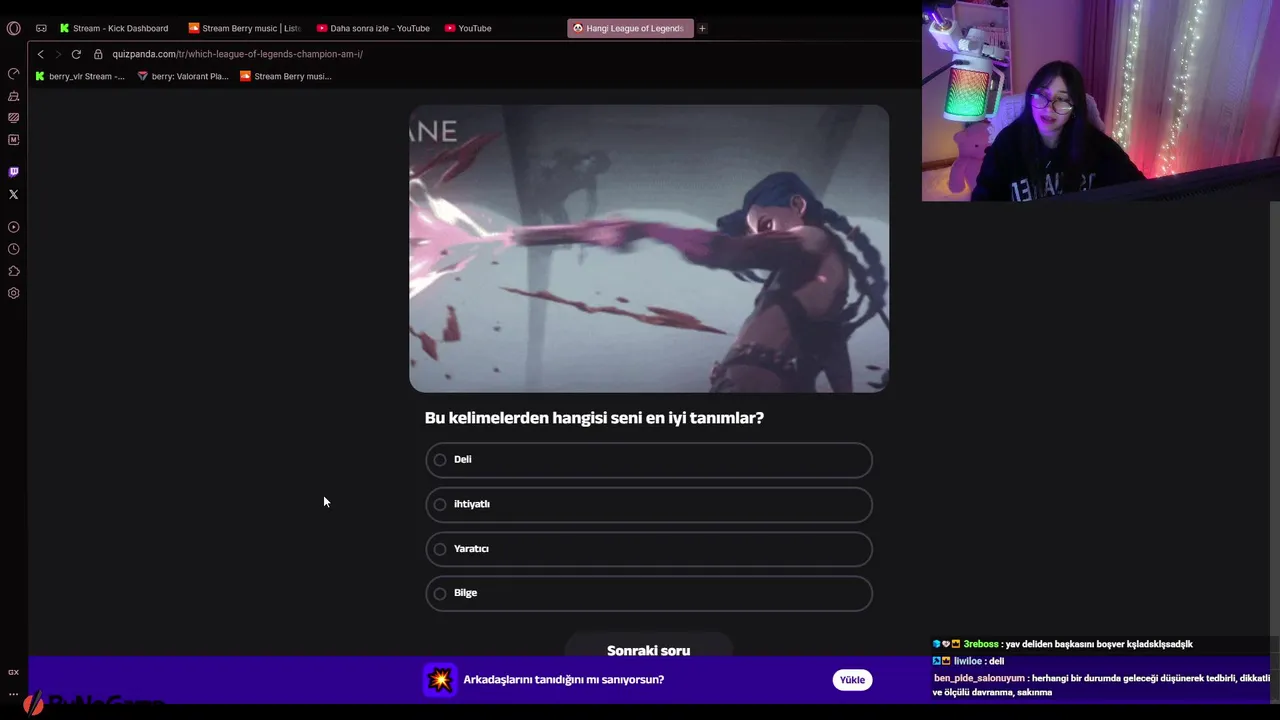Switch to Stream - Kick Dashboard tab
Viewport: 1280px width, 720px height.
(114, 28)
